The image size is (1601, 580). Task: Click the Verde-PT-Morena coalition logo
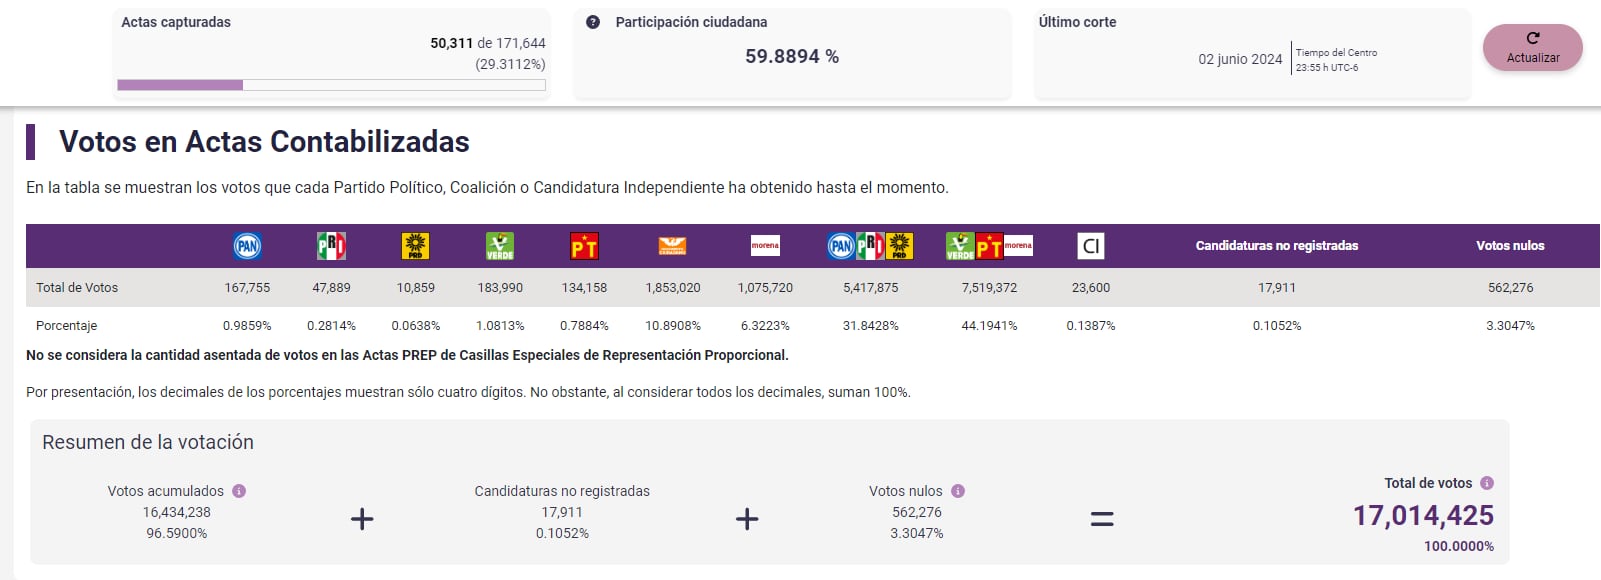989,246
